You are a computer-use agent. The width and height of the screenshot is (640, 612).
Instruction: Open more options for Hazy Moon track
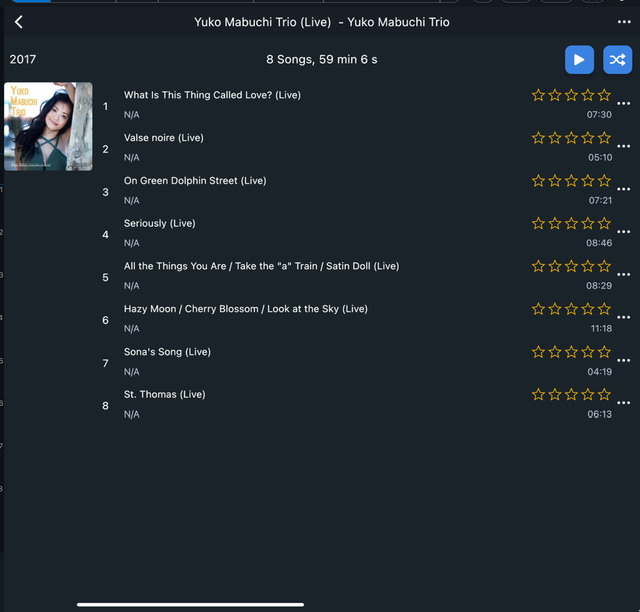point(624,318)
